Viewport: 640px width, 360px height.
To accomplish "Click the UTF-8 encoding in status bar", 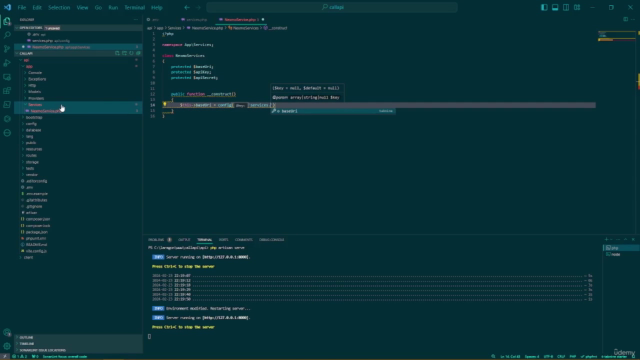I will click(x=548, y=356).
